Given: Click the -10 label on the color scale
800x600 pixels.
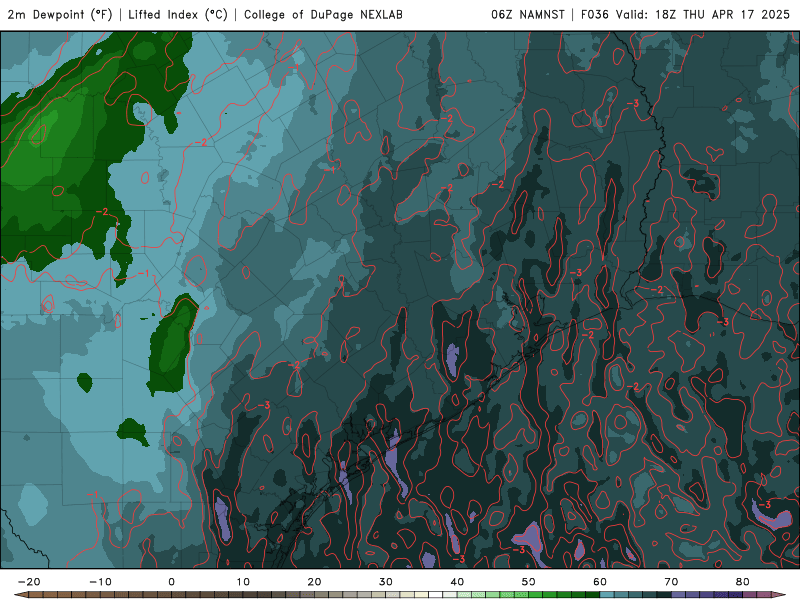Looking at the screenshot, I should (100, 582).
